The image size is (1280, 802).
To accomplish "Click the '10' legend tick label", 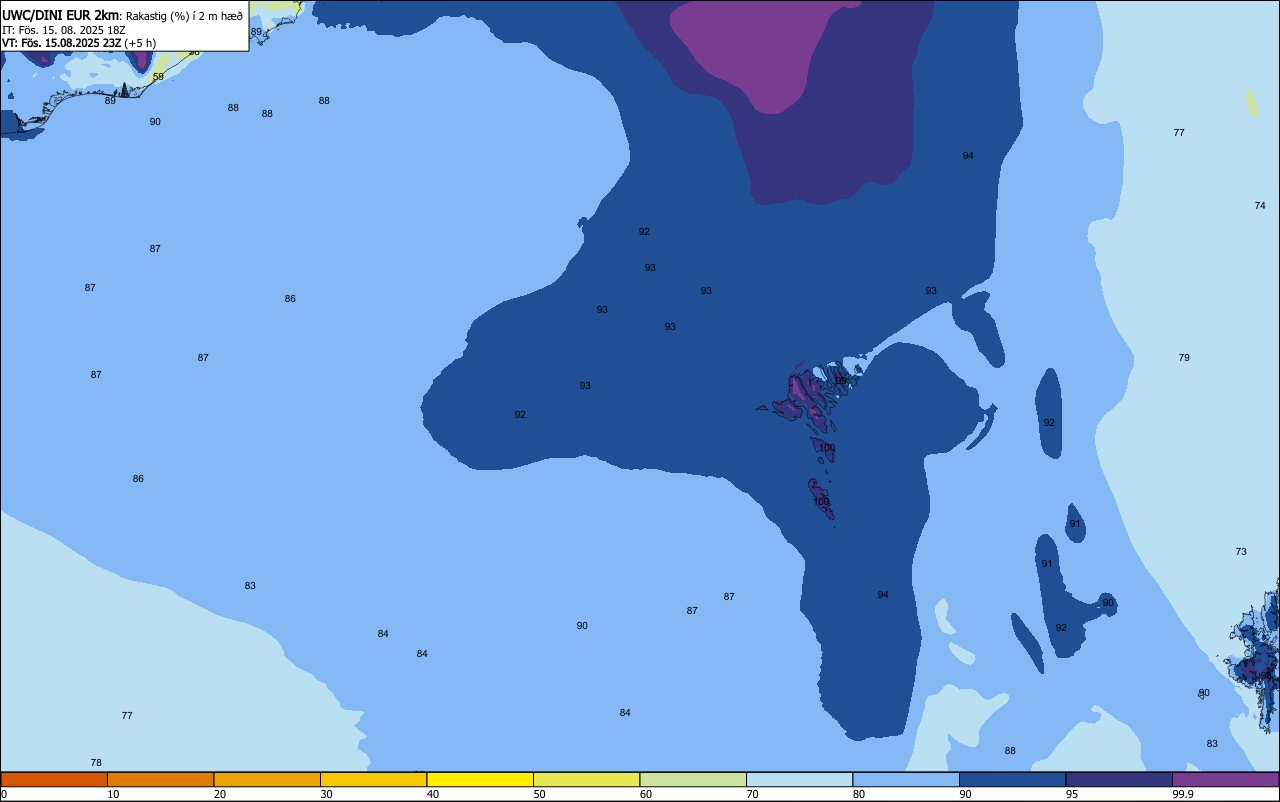I will coord(113,794).
